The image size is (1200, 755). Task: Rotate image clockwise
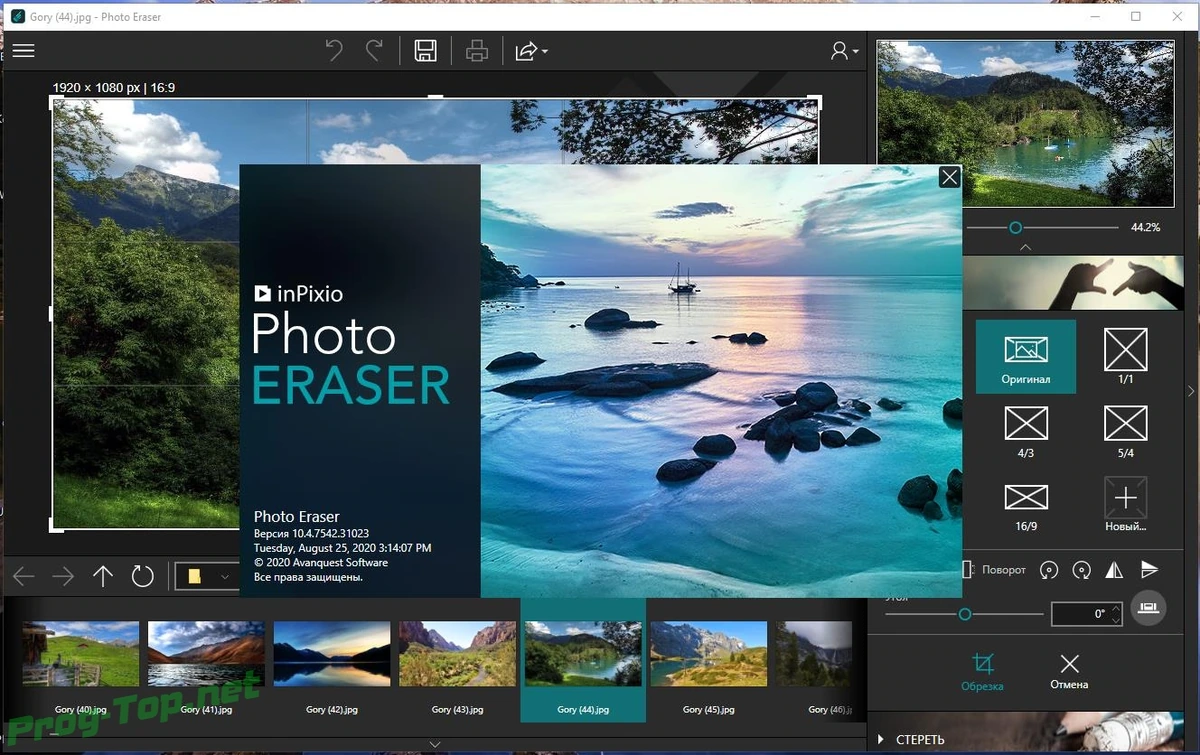click(1081, 570)
